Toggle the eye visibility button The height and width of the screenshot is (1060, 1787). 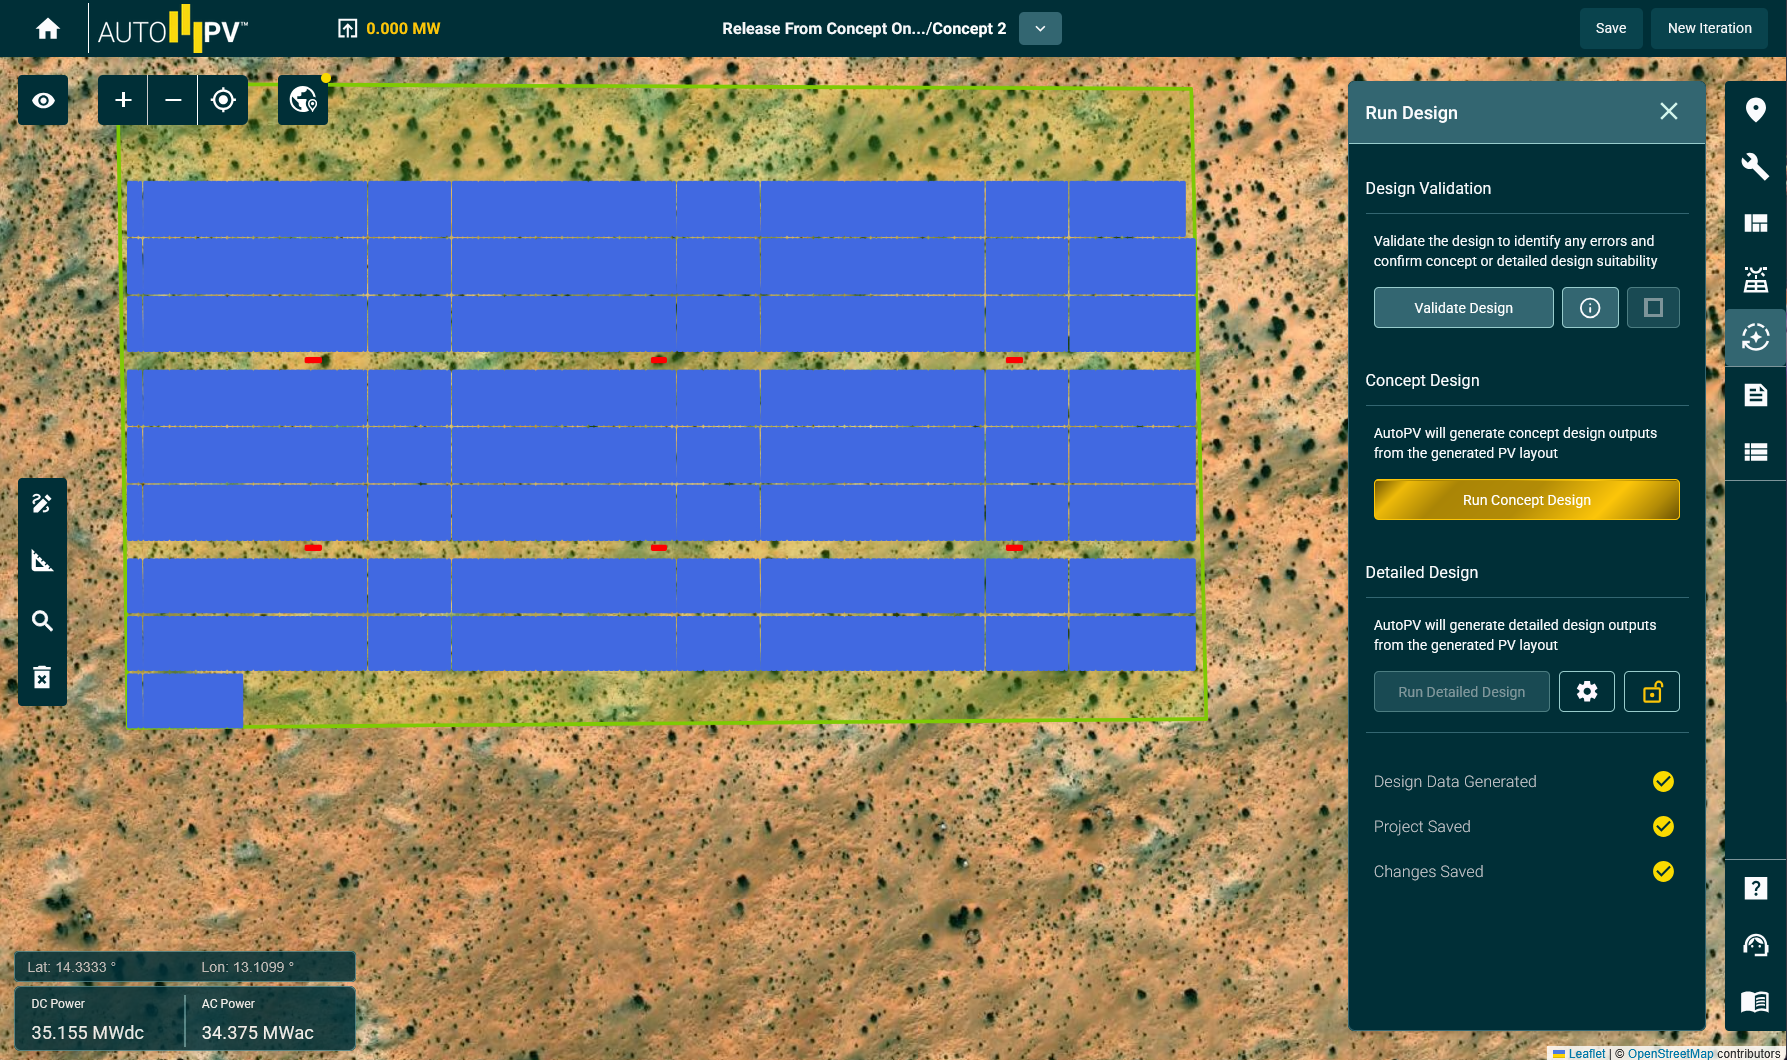(x=43, y=100)
